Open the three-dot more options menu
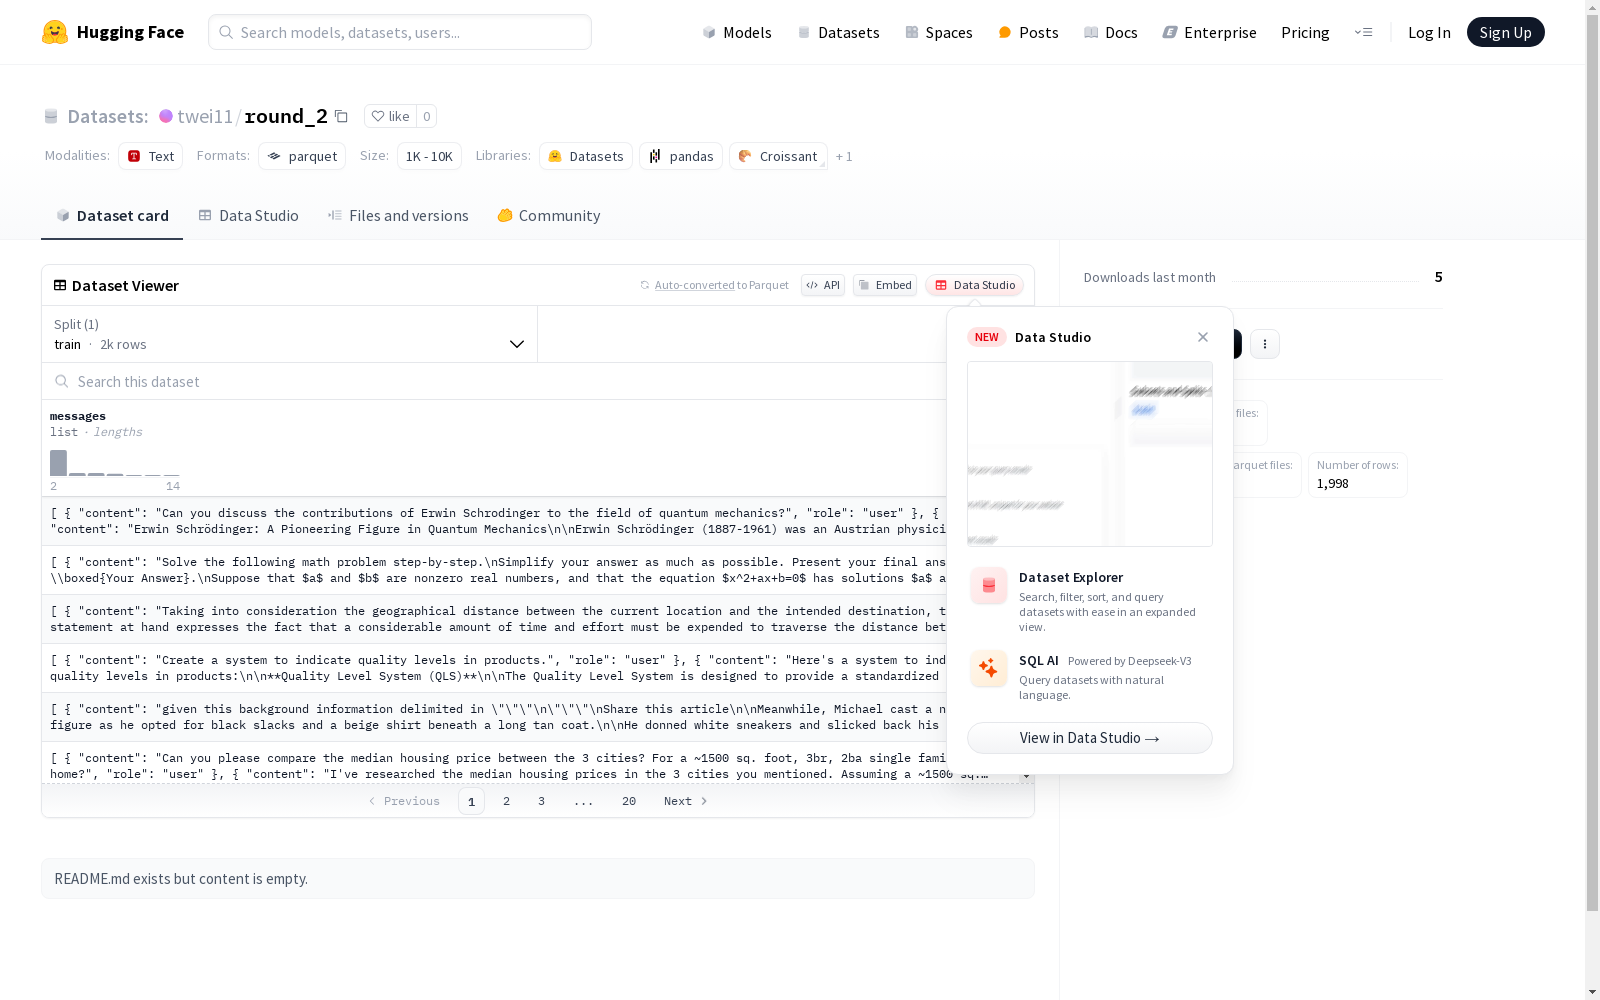Screen dimensions: 1600x1000 coord(1265,344)
